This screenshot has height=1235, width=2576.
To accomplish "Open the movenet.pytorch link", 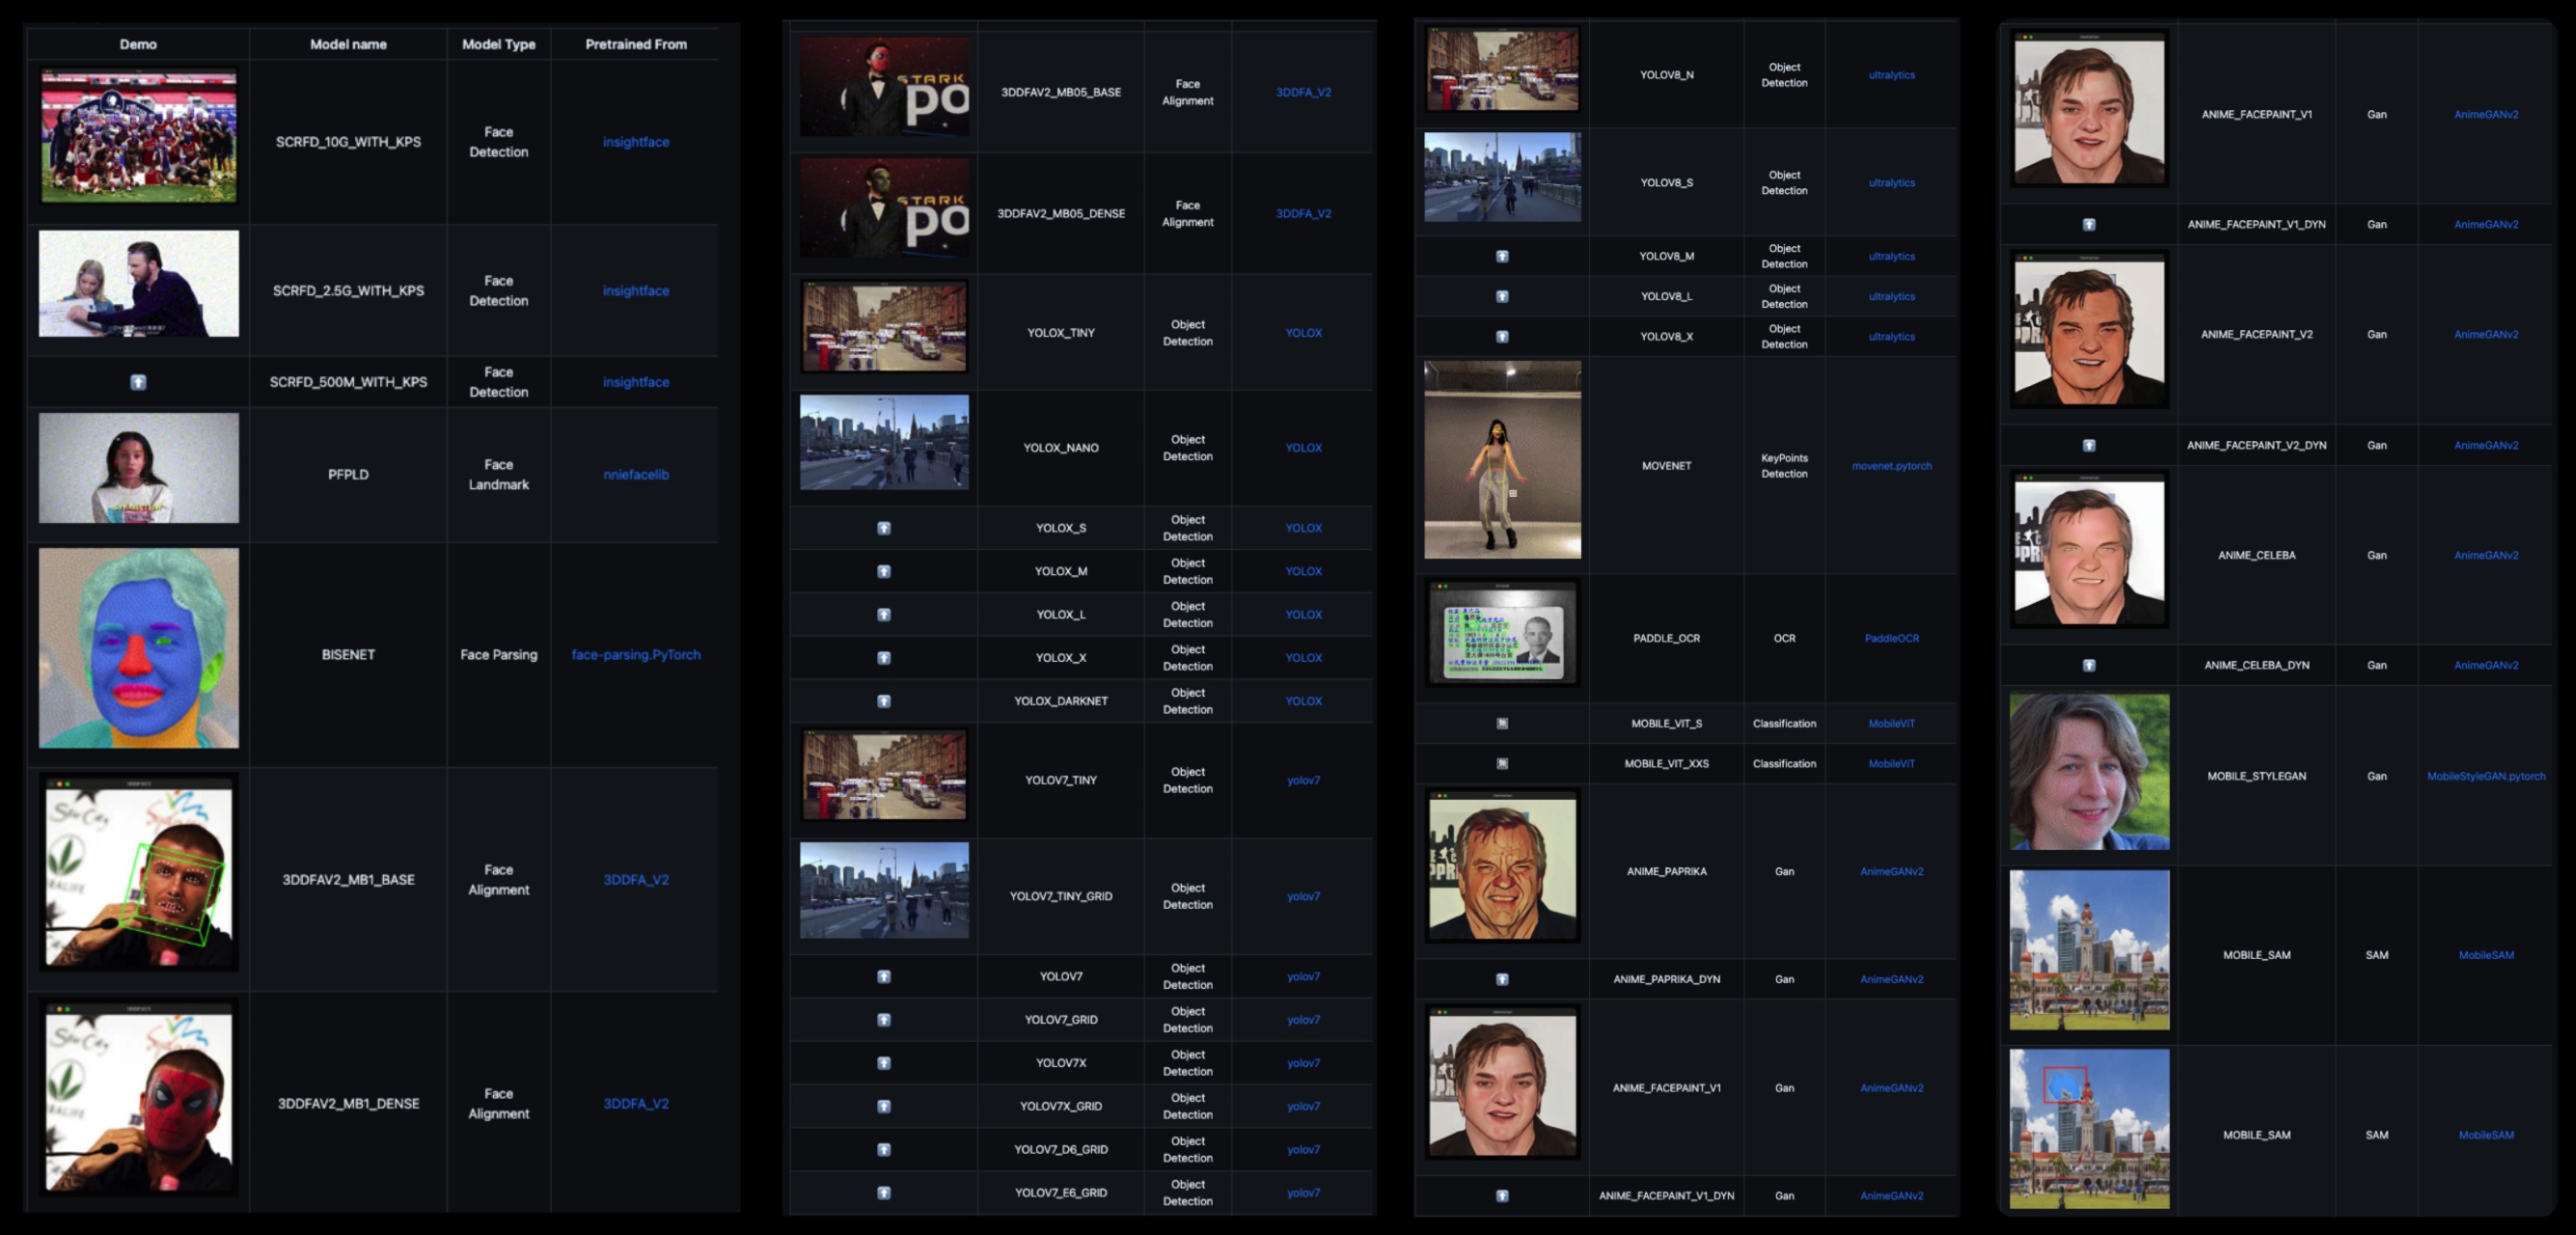I will pyautogui.click(x=1891, y=466).
